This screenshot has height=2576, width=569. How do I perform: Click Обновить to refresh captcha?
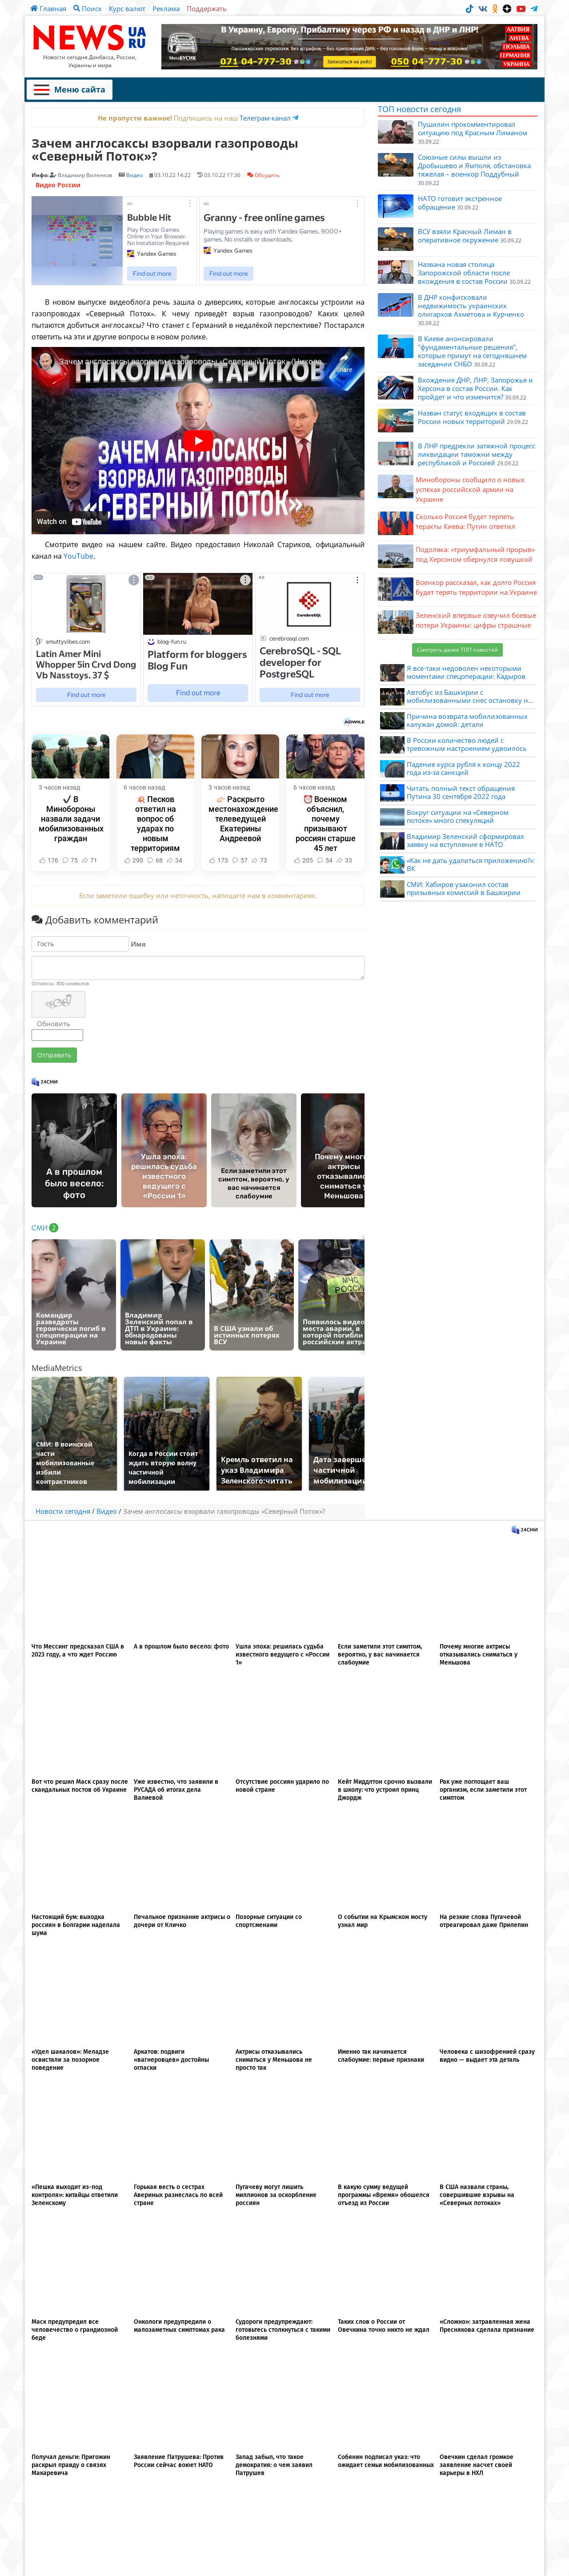pos(53,1023)
